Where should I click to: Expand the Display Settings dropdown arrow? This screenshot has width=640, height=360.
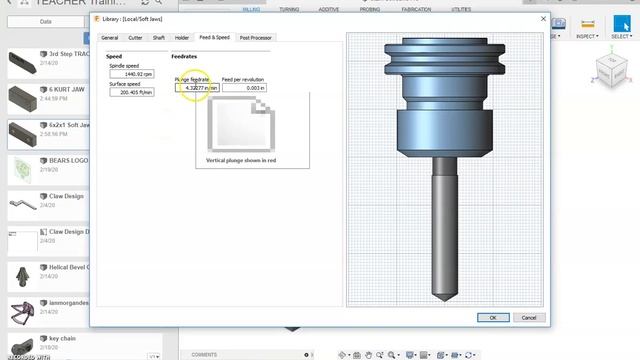(416, 356)
